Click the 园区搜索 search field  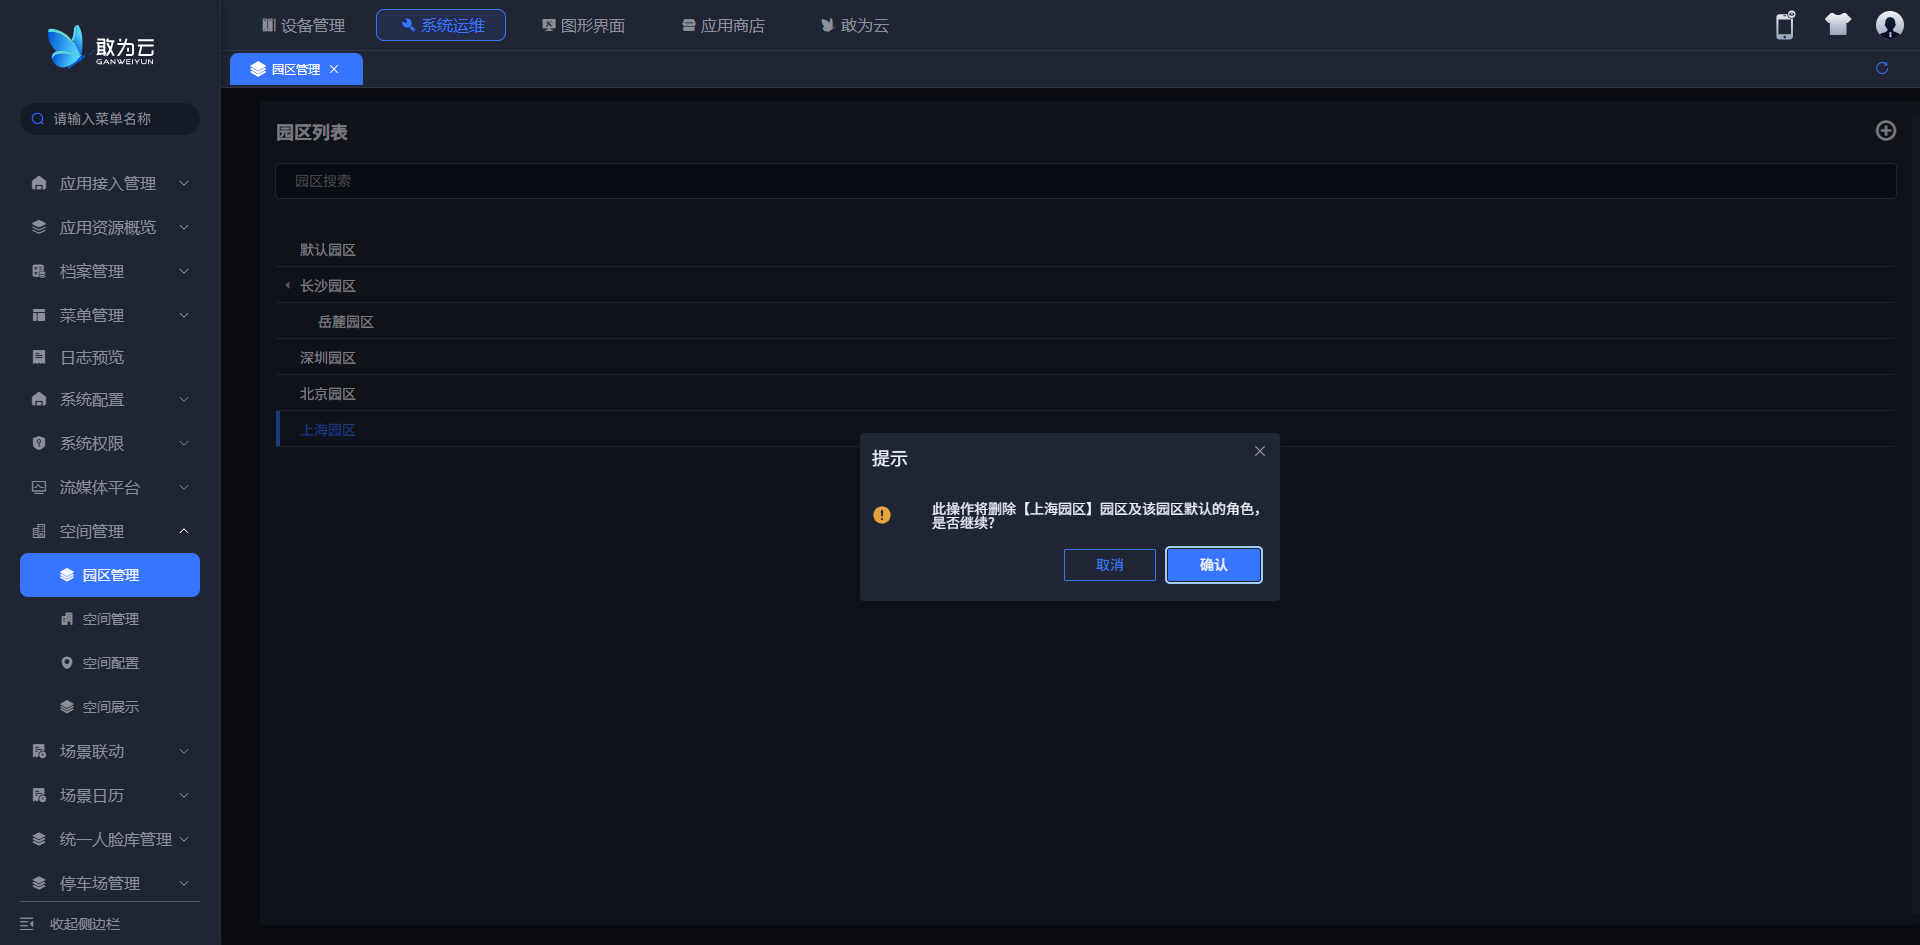click(1085, 181)
